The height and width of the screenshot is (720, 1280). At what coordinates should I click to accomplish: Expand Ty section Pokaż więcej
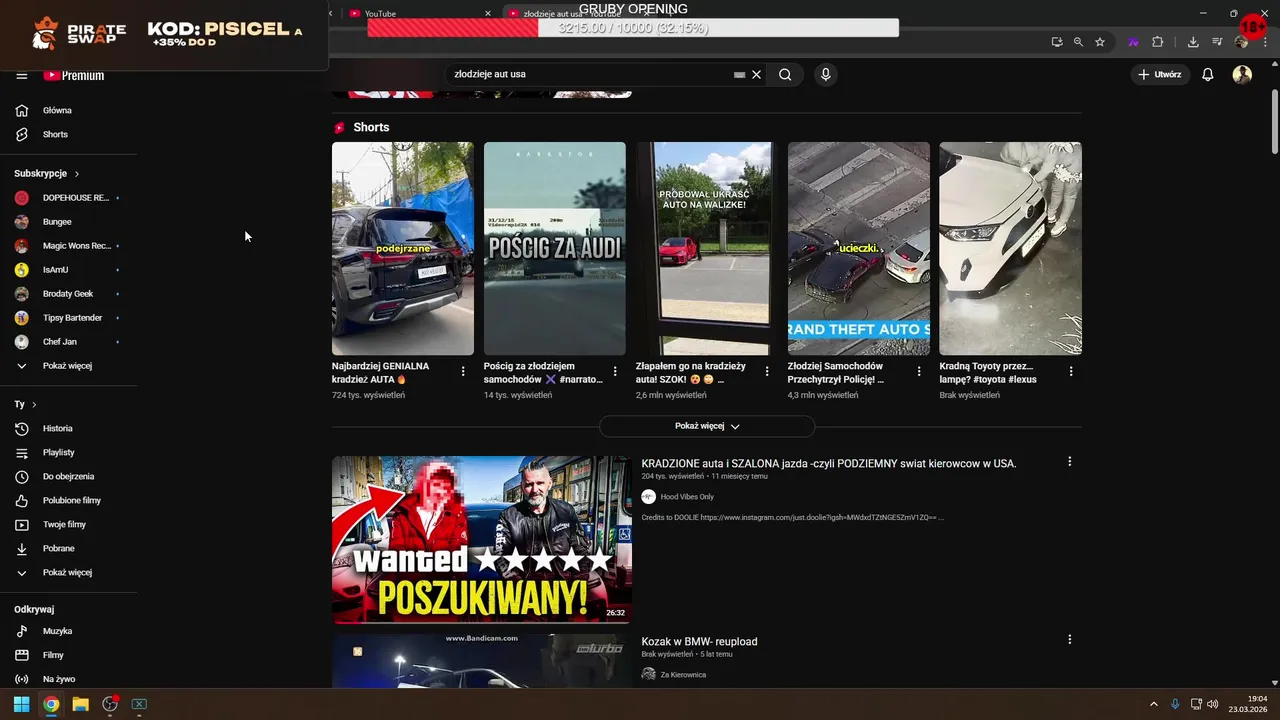point(68,573)
